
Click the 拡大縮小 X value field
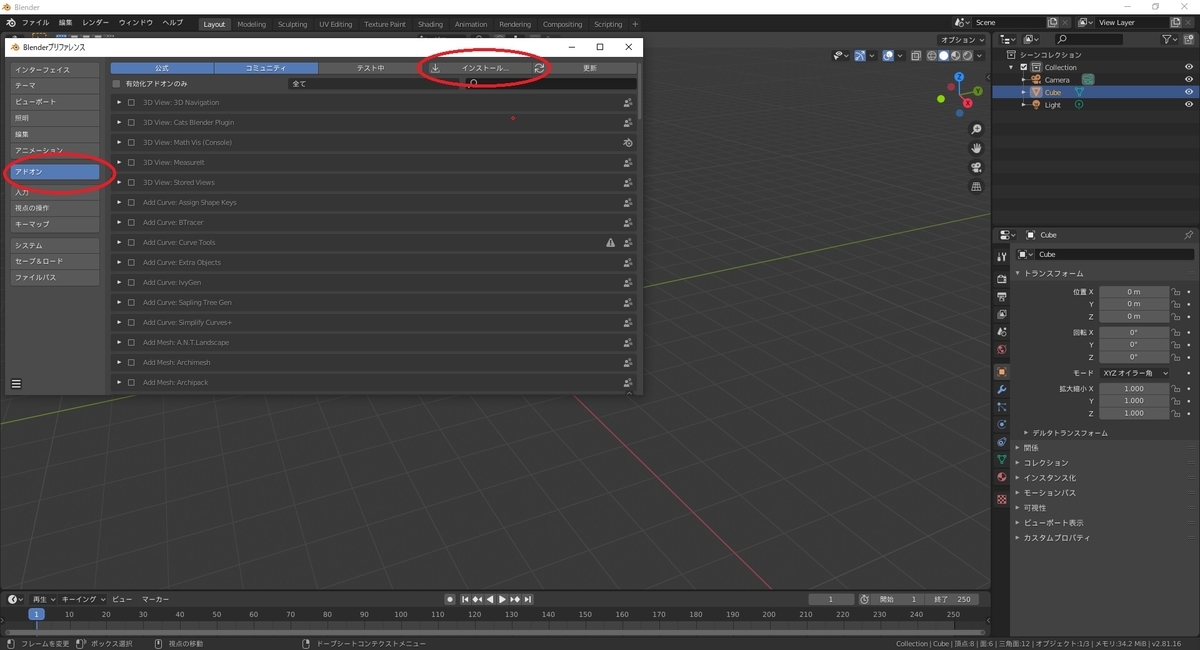(x=1134, y=389)
